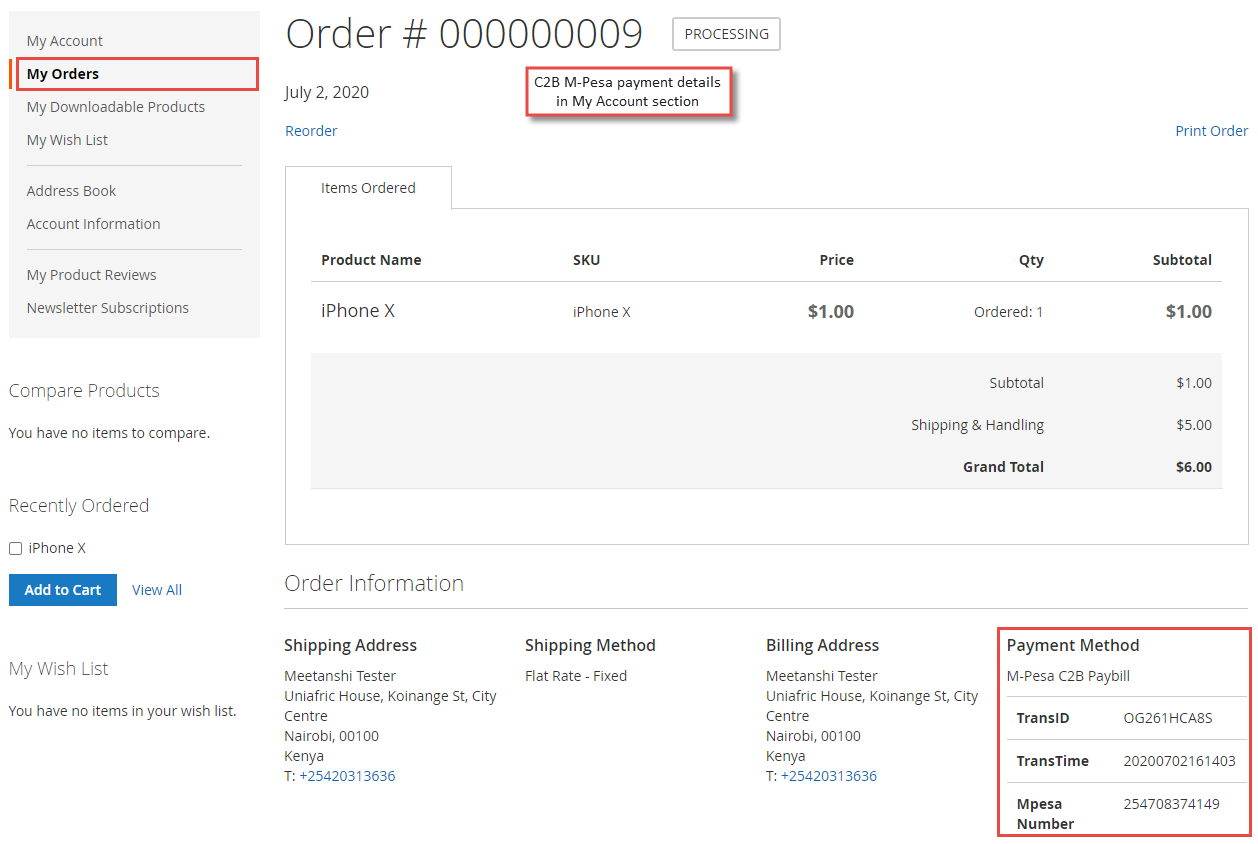The width and height of the screenshot is (1258, 844).
Task: Click the July 2, 2020 order date
Action: [x=327, y=93]
